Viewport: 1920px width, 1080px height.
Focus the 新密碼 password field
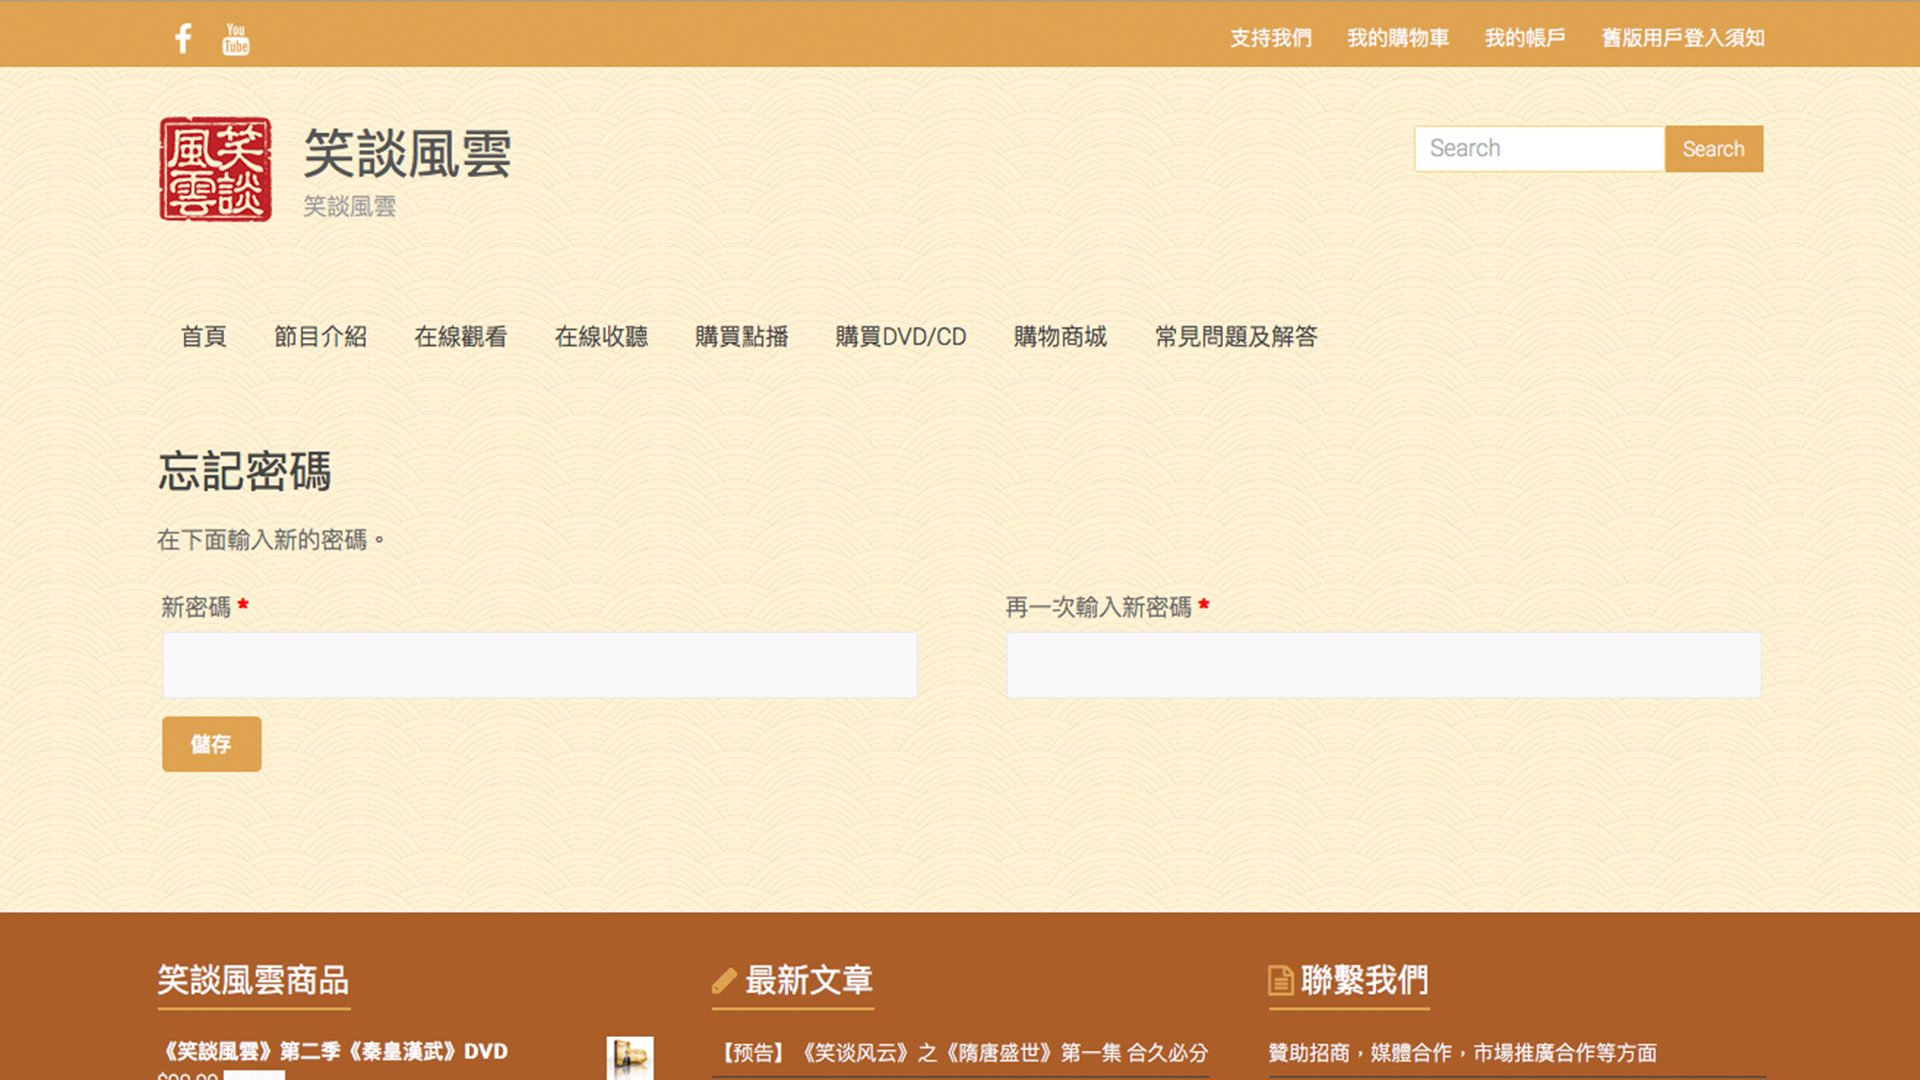point(540,665)
